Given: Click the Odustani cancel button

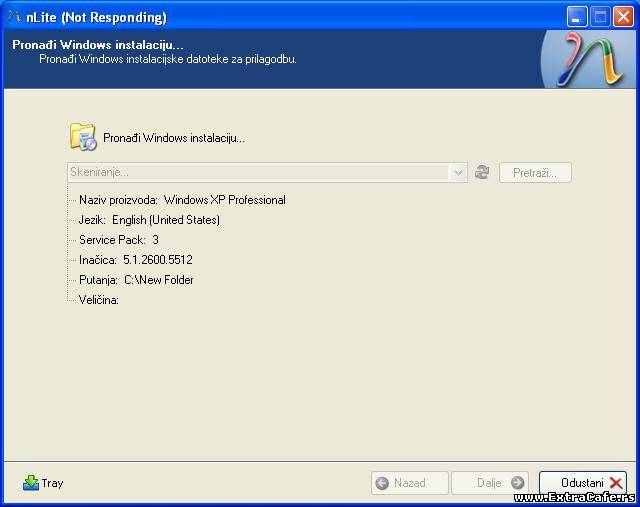Looking at the screenshot, I should [582, 483].
